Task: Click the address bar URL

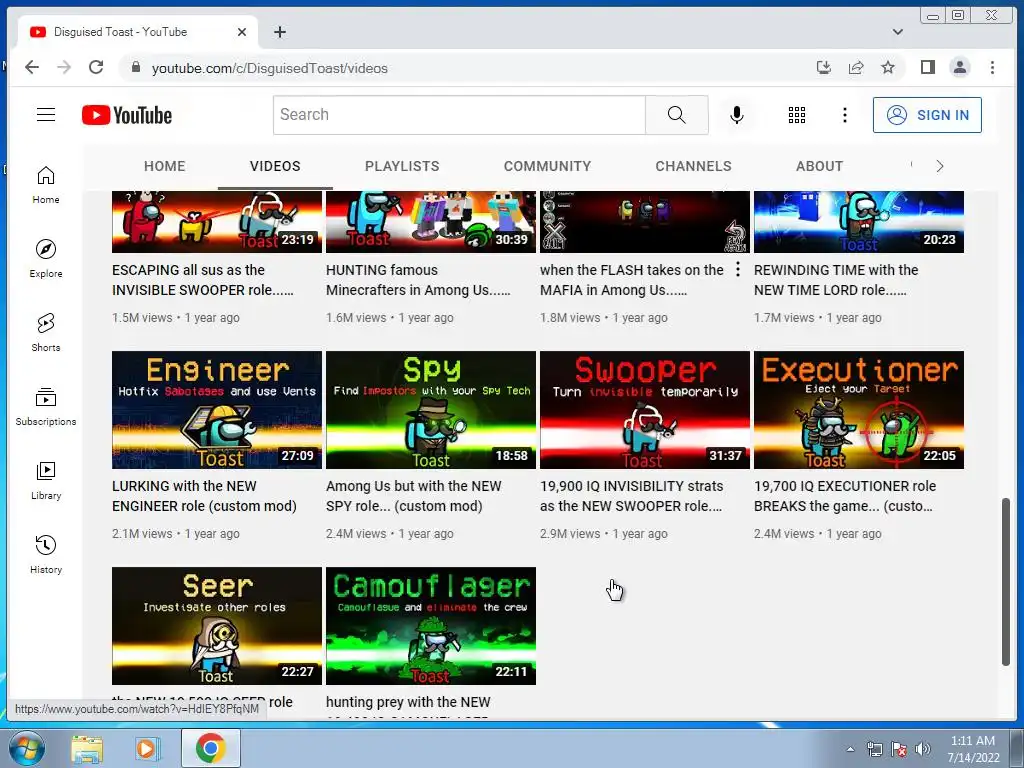Action: coord(270,68)
